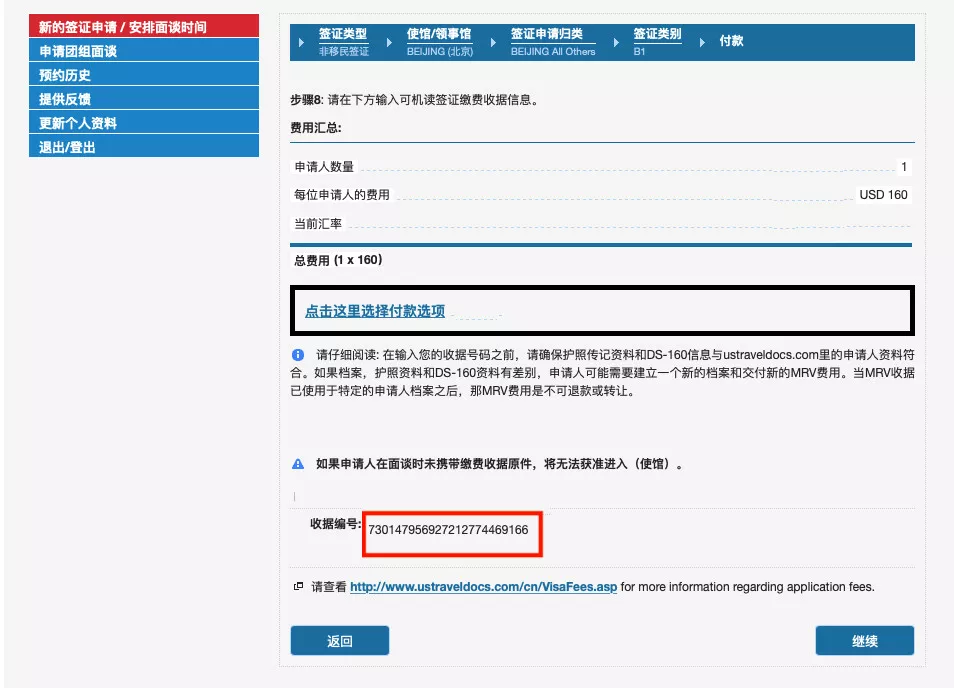Viewport: 954px width, 688px height.
Task: Click arrow icon before 付款
Action: [x=702, y=43]
